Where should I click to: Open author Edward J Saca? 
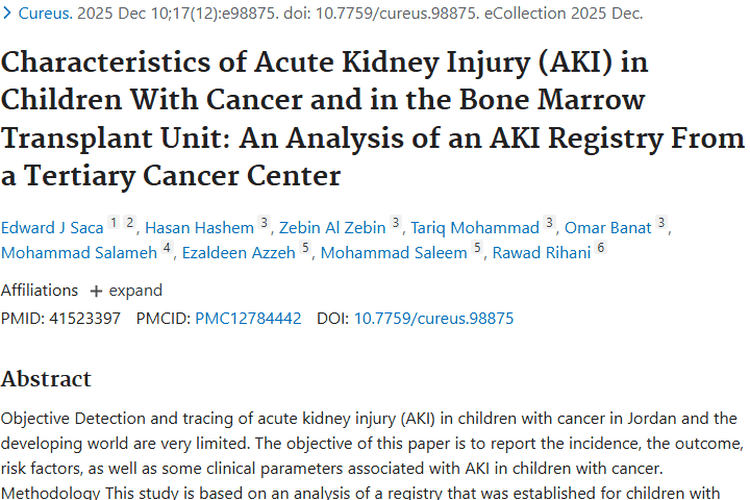pyautogui.click(x=52, y=227)
